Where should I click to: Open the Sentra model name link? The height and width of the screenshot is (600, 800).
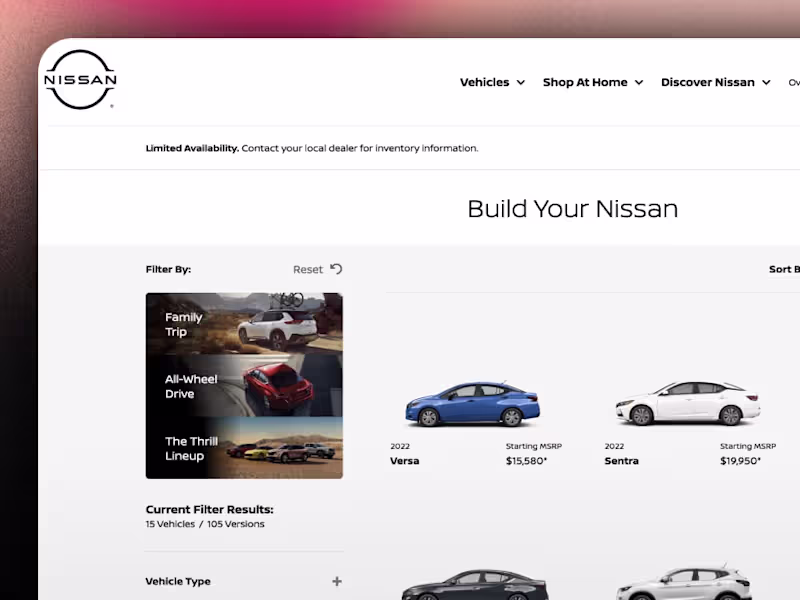click(x=621, y=461)
